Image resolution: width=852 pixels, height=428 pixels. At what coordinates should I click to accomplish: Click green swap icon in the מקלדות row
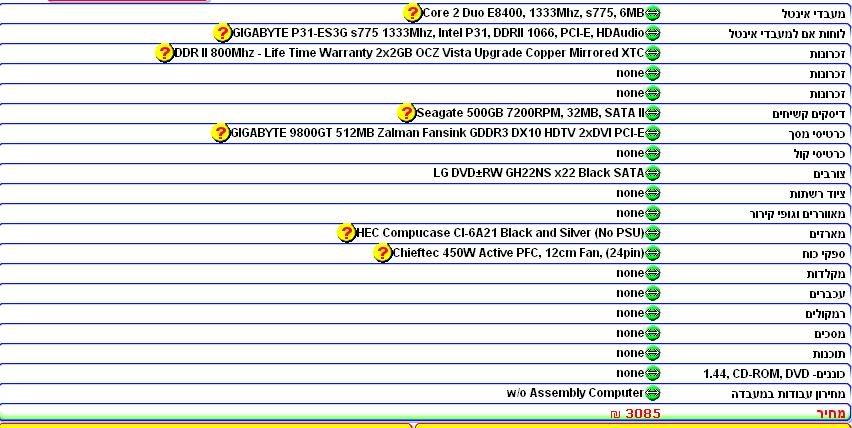tap(653, 273)
